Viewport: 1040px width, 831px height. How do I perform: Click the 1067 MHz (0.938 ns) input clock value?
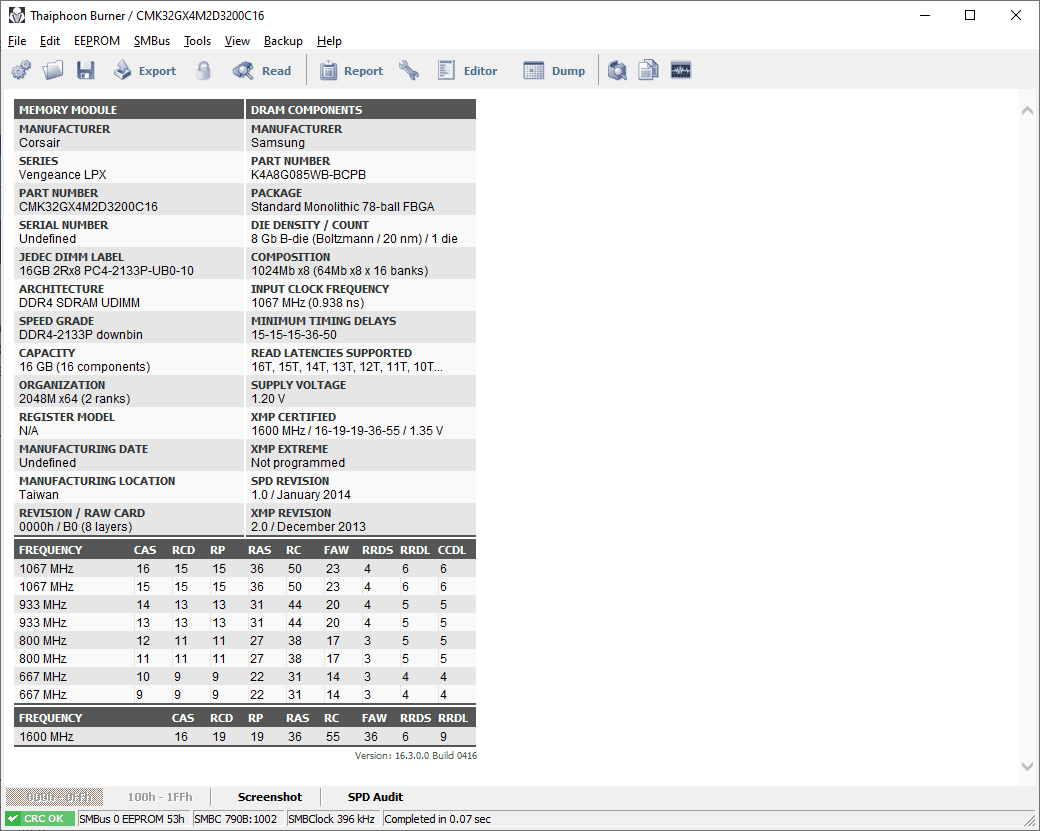click(308, 303)
